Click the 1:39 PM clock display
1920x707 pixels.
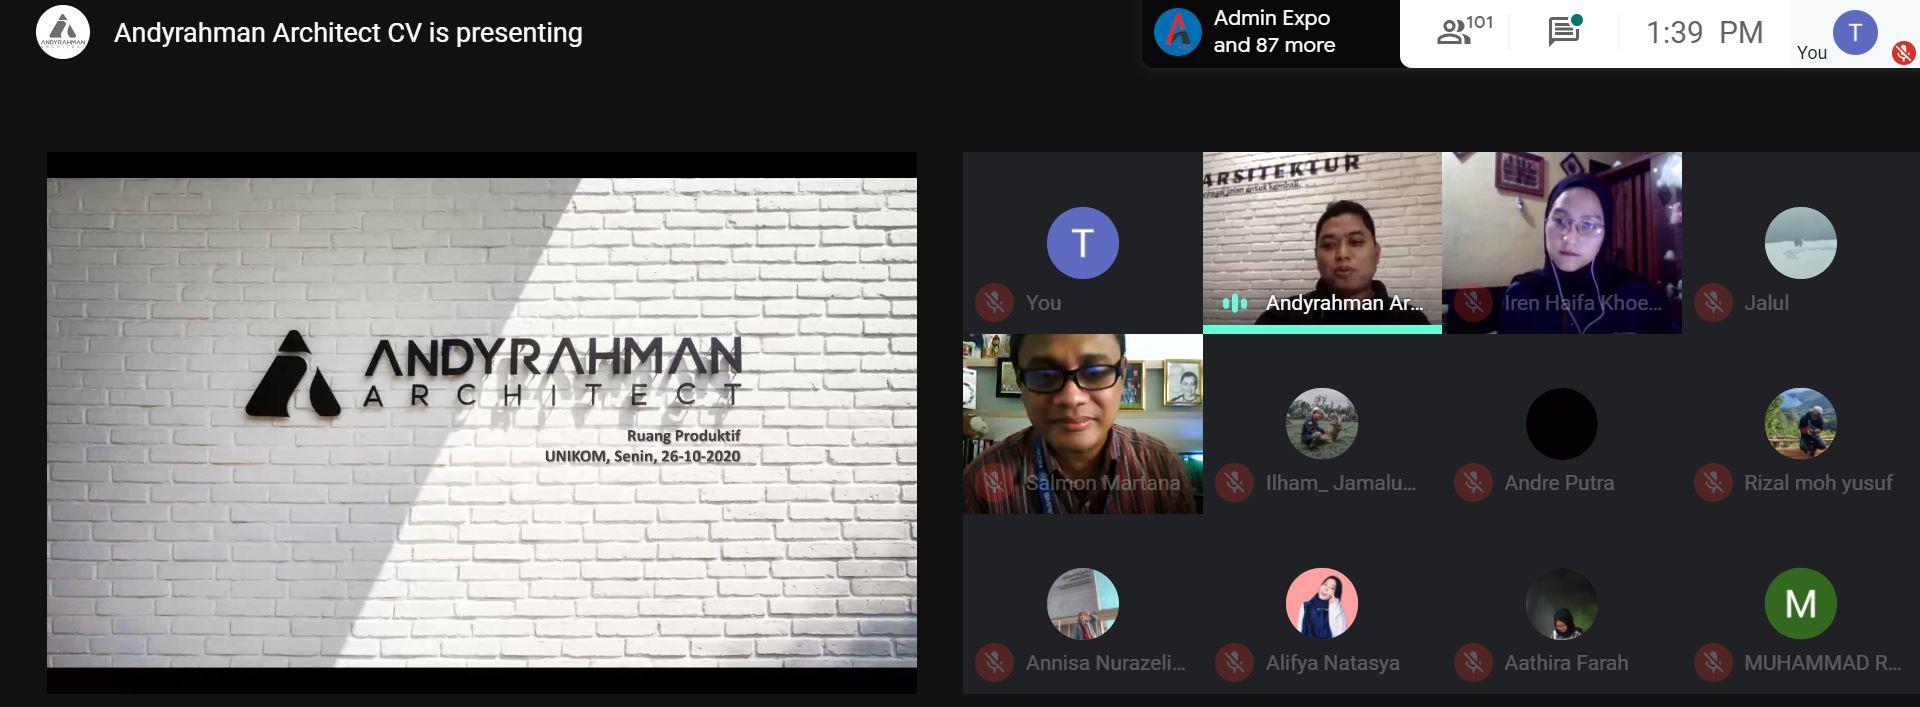coord(1704,32)
